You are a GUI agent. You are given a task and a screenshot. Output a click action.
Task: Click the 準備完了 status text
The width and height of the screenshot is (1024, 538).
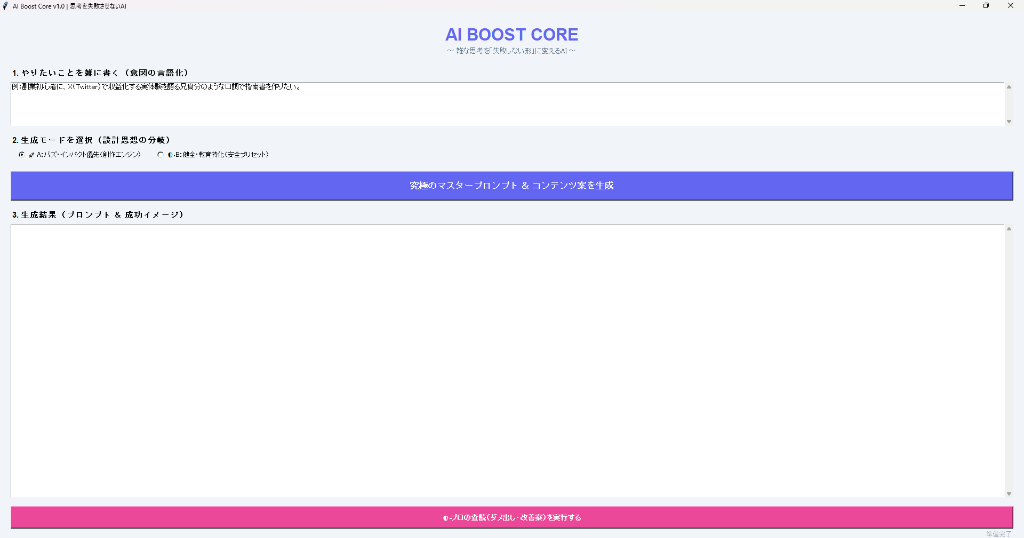[999, 534]
